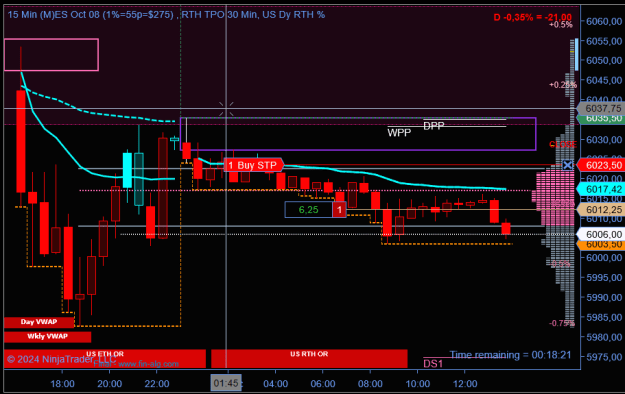Click the green 6035,50 price marker
625x394 pixels.
[601, 119]
